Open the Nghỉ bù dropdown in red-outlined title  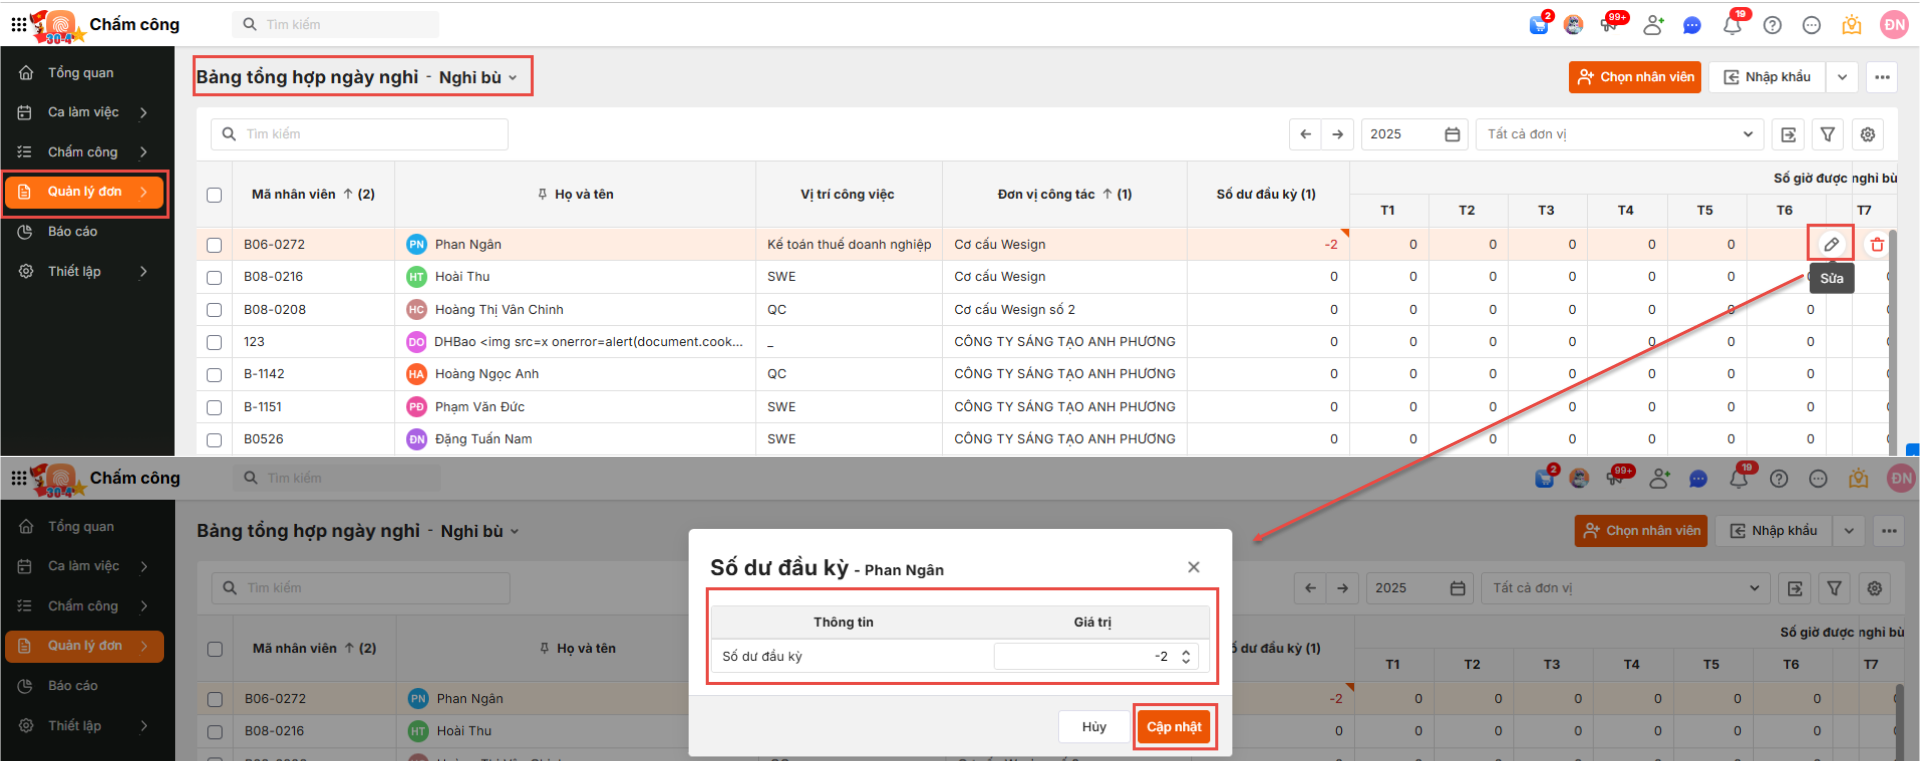(x=478, y=78)
